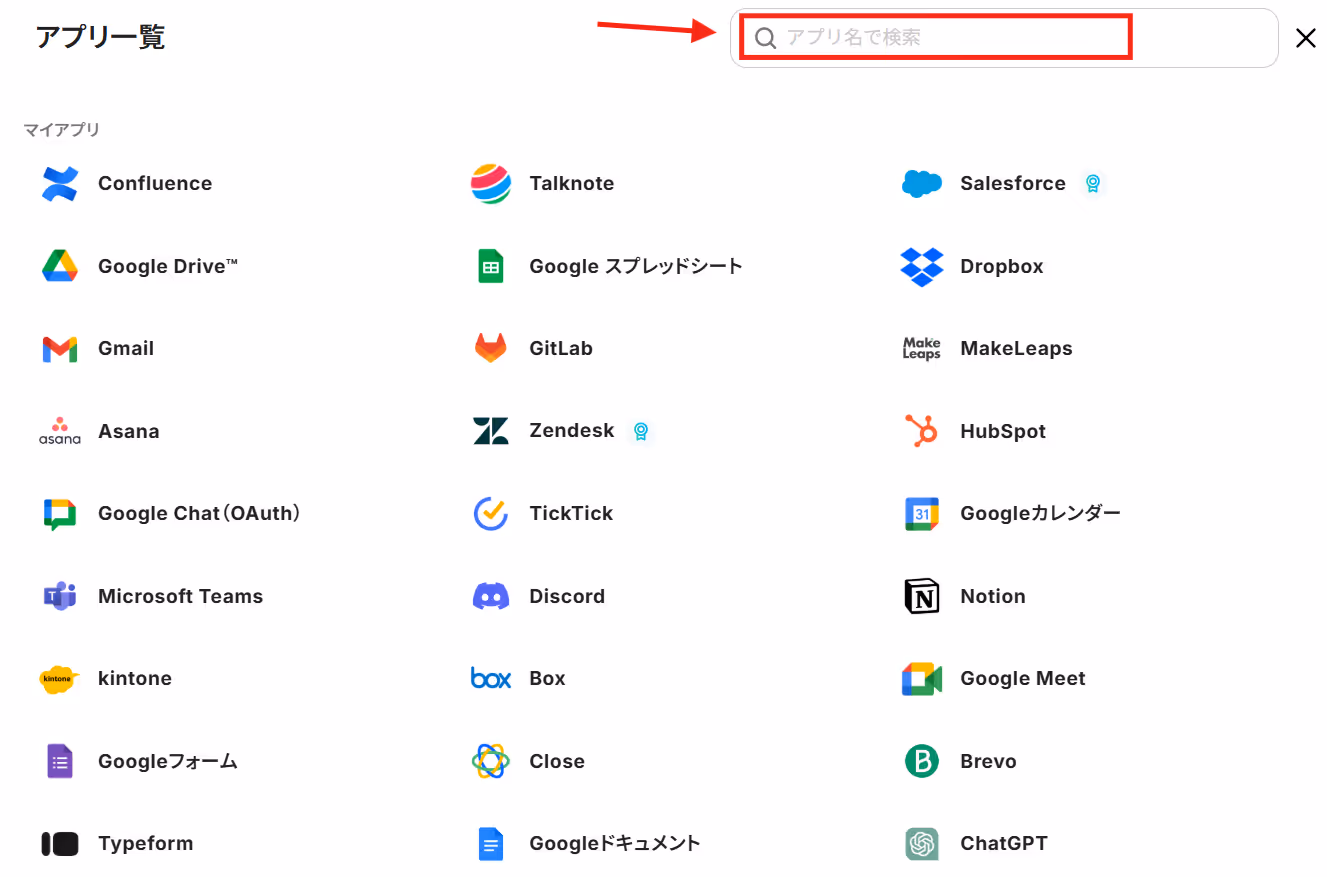Screen dimensions: 1327x877
Task: Click the Google Drive triangle icon
Action: click(60, 266)
